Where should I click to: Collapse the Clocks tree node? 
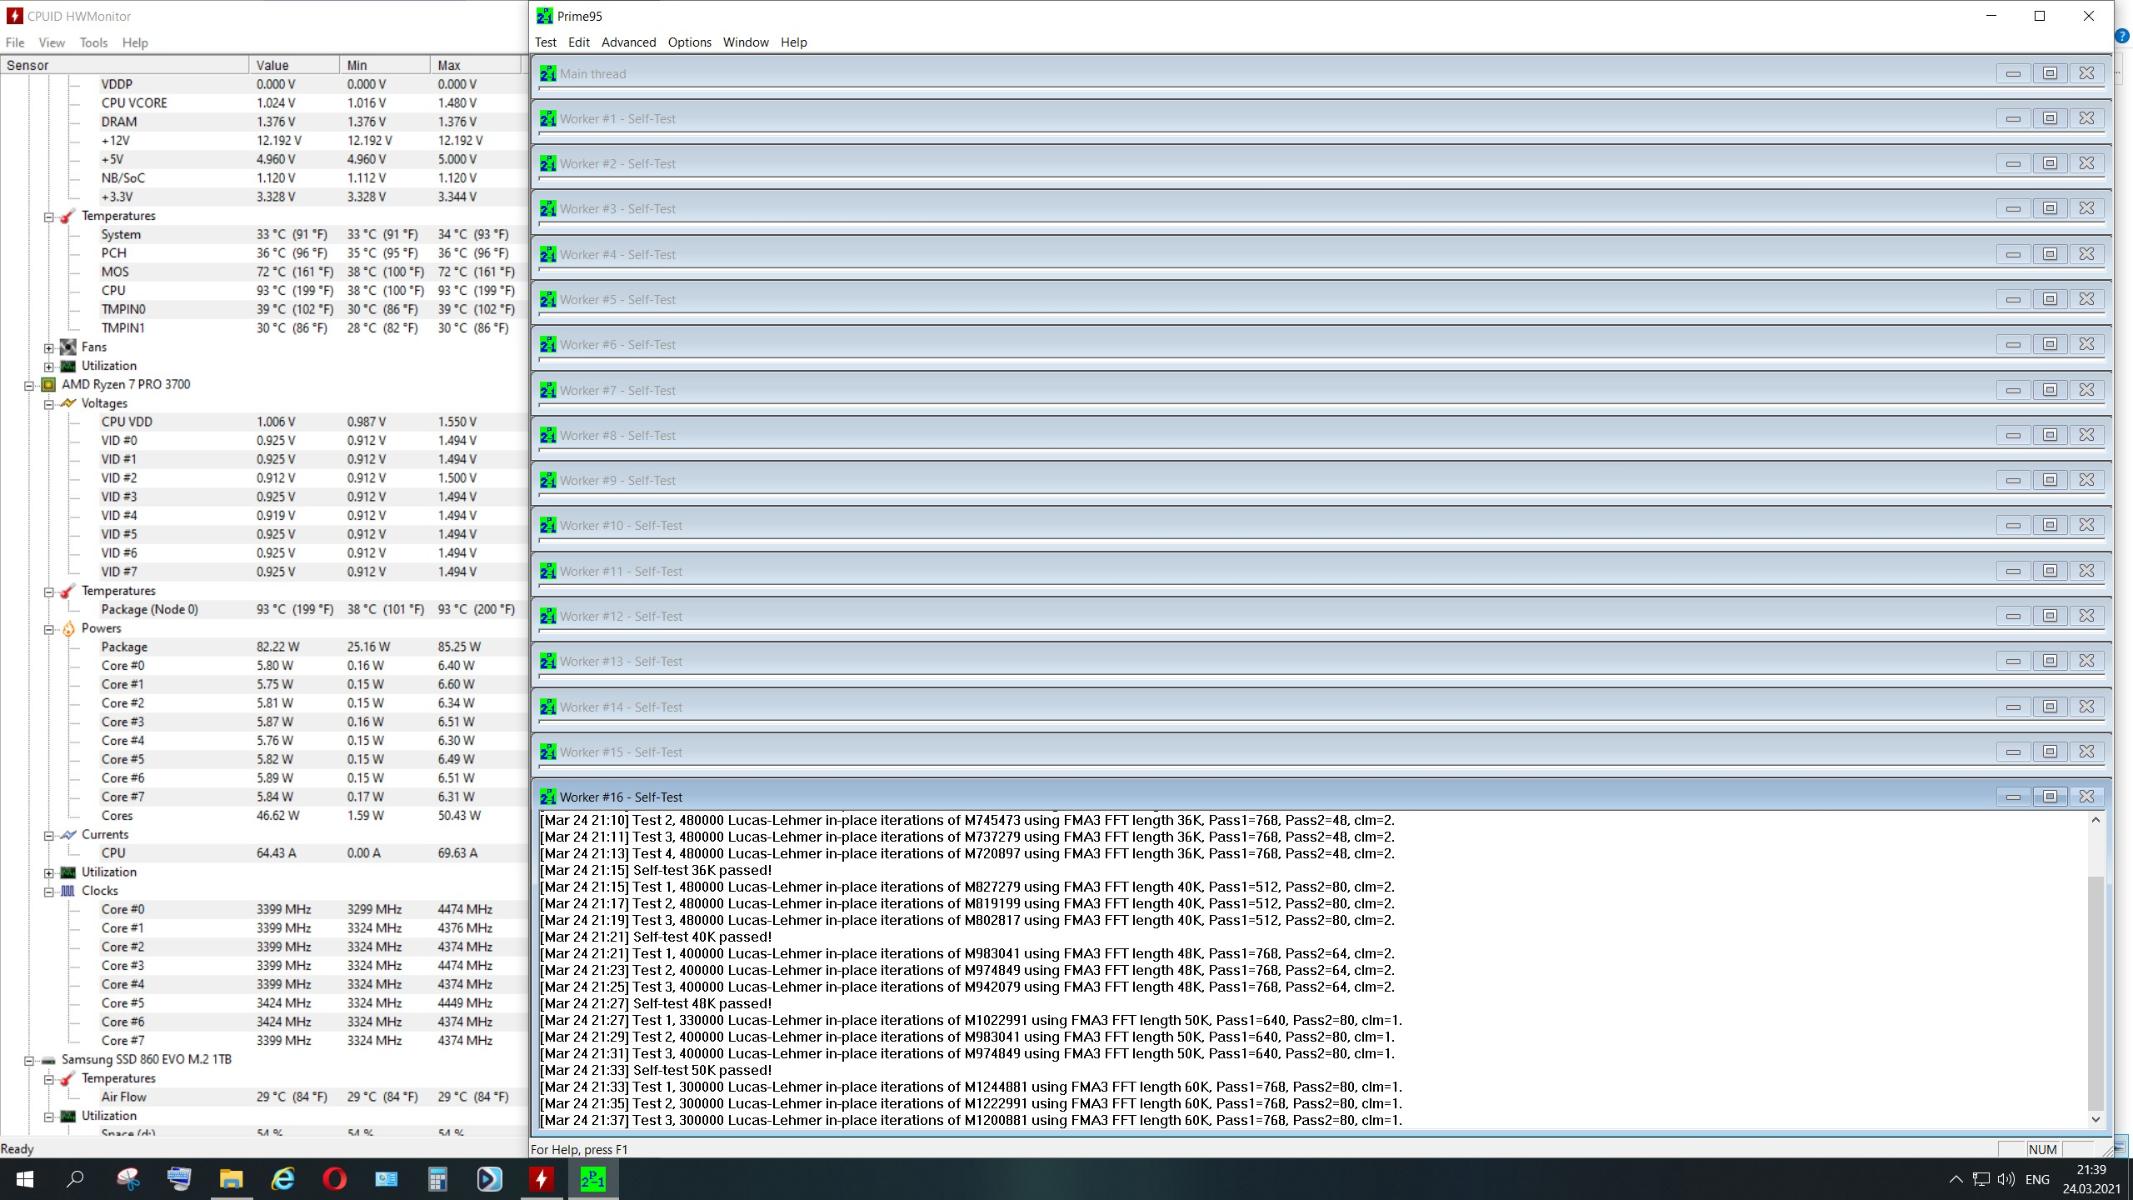pos(48,891)
